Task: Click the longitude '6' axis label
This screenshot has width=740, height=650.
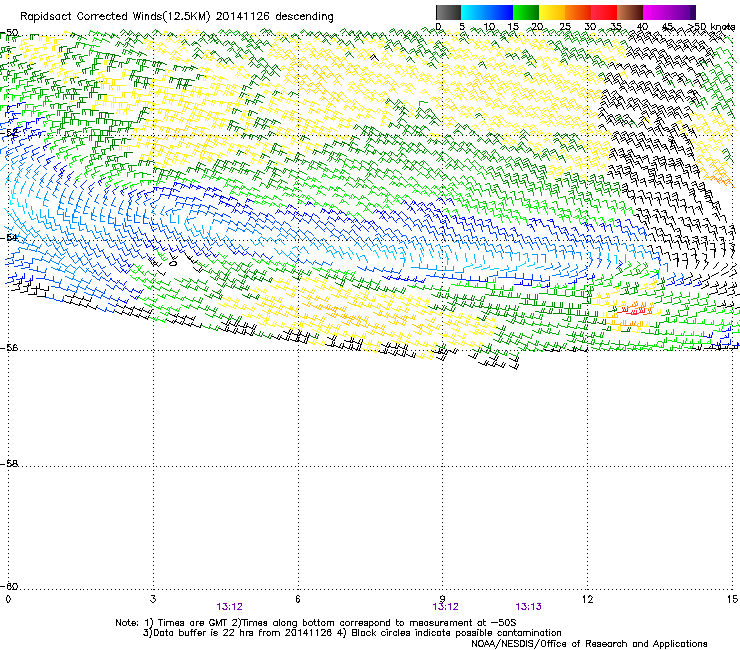Action: [298, 599]
